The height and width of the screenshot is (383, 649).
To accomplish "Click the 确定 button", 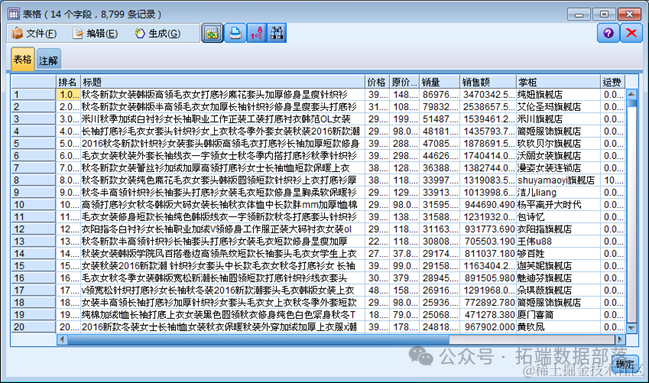I will click(625, 364).
